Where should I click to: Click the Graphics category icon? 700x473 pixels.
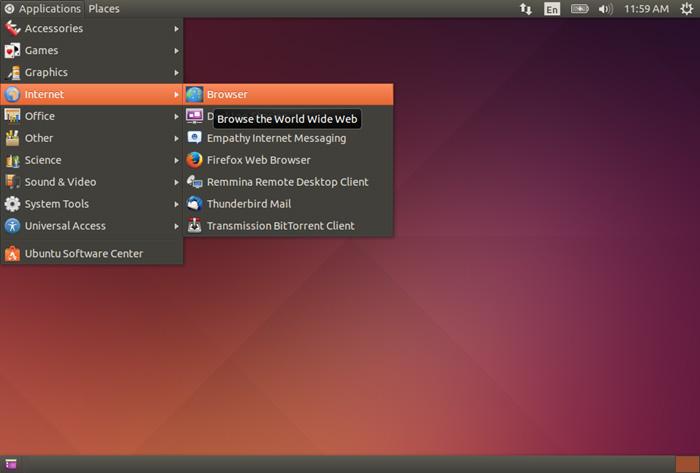tap(12, 72)
